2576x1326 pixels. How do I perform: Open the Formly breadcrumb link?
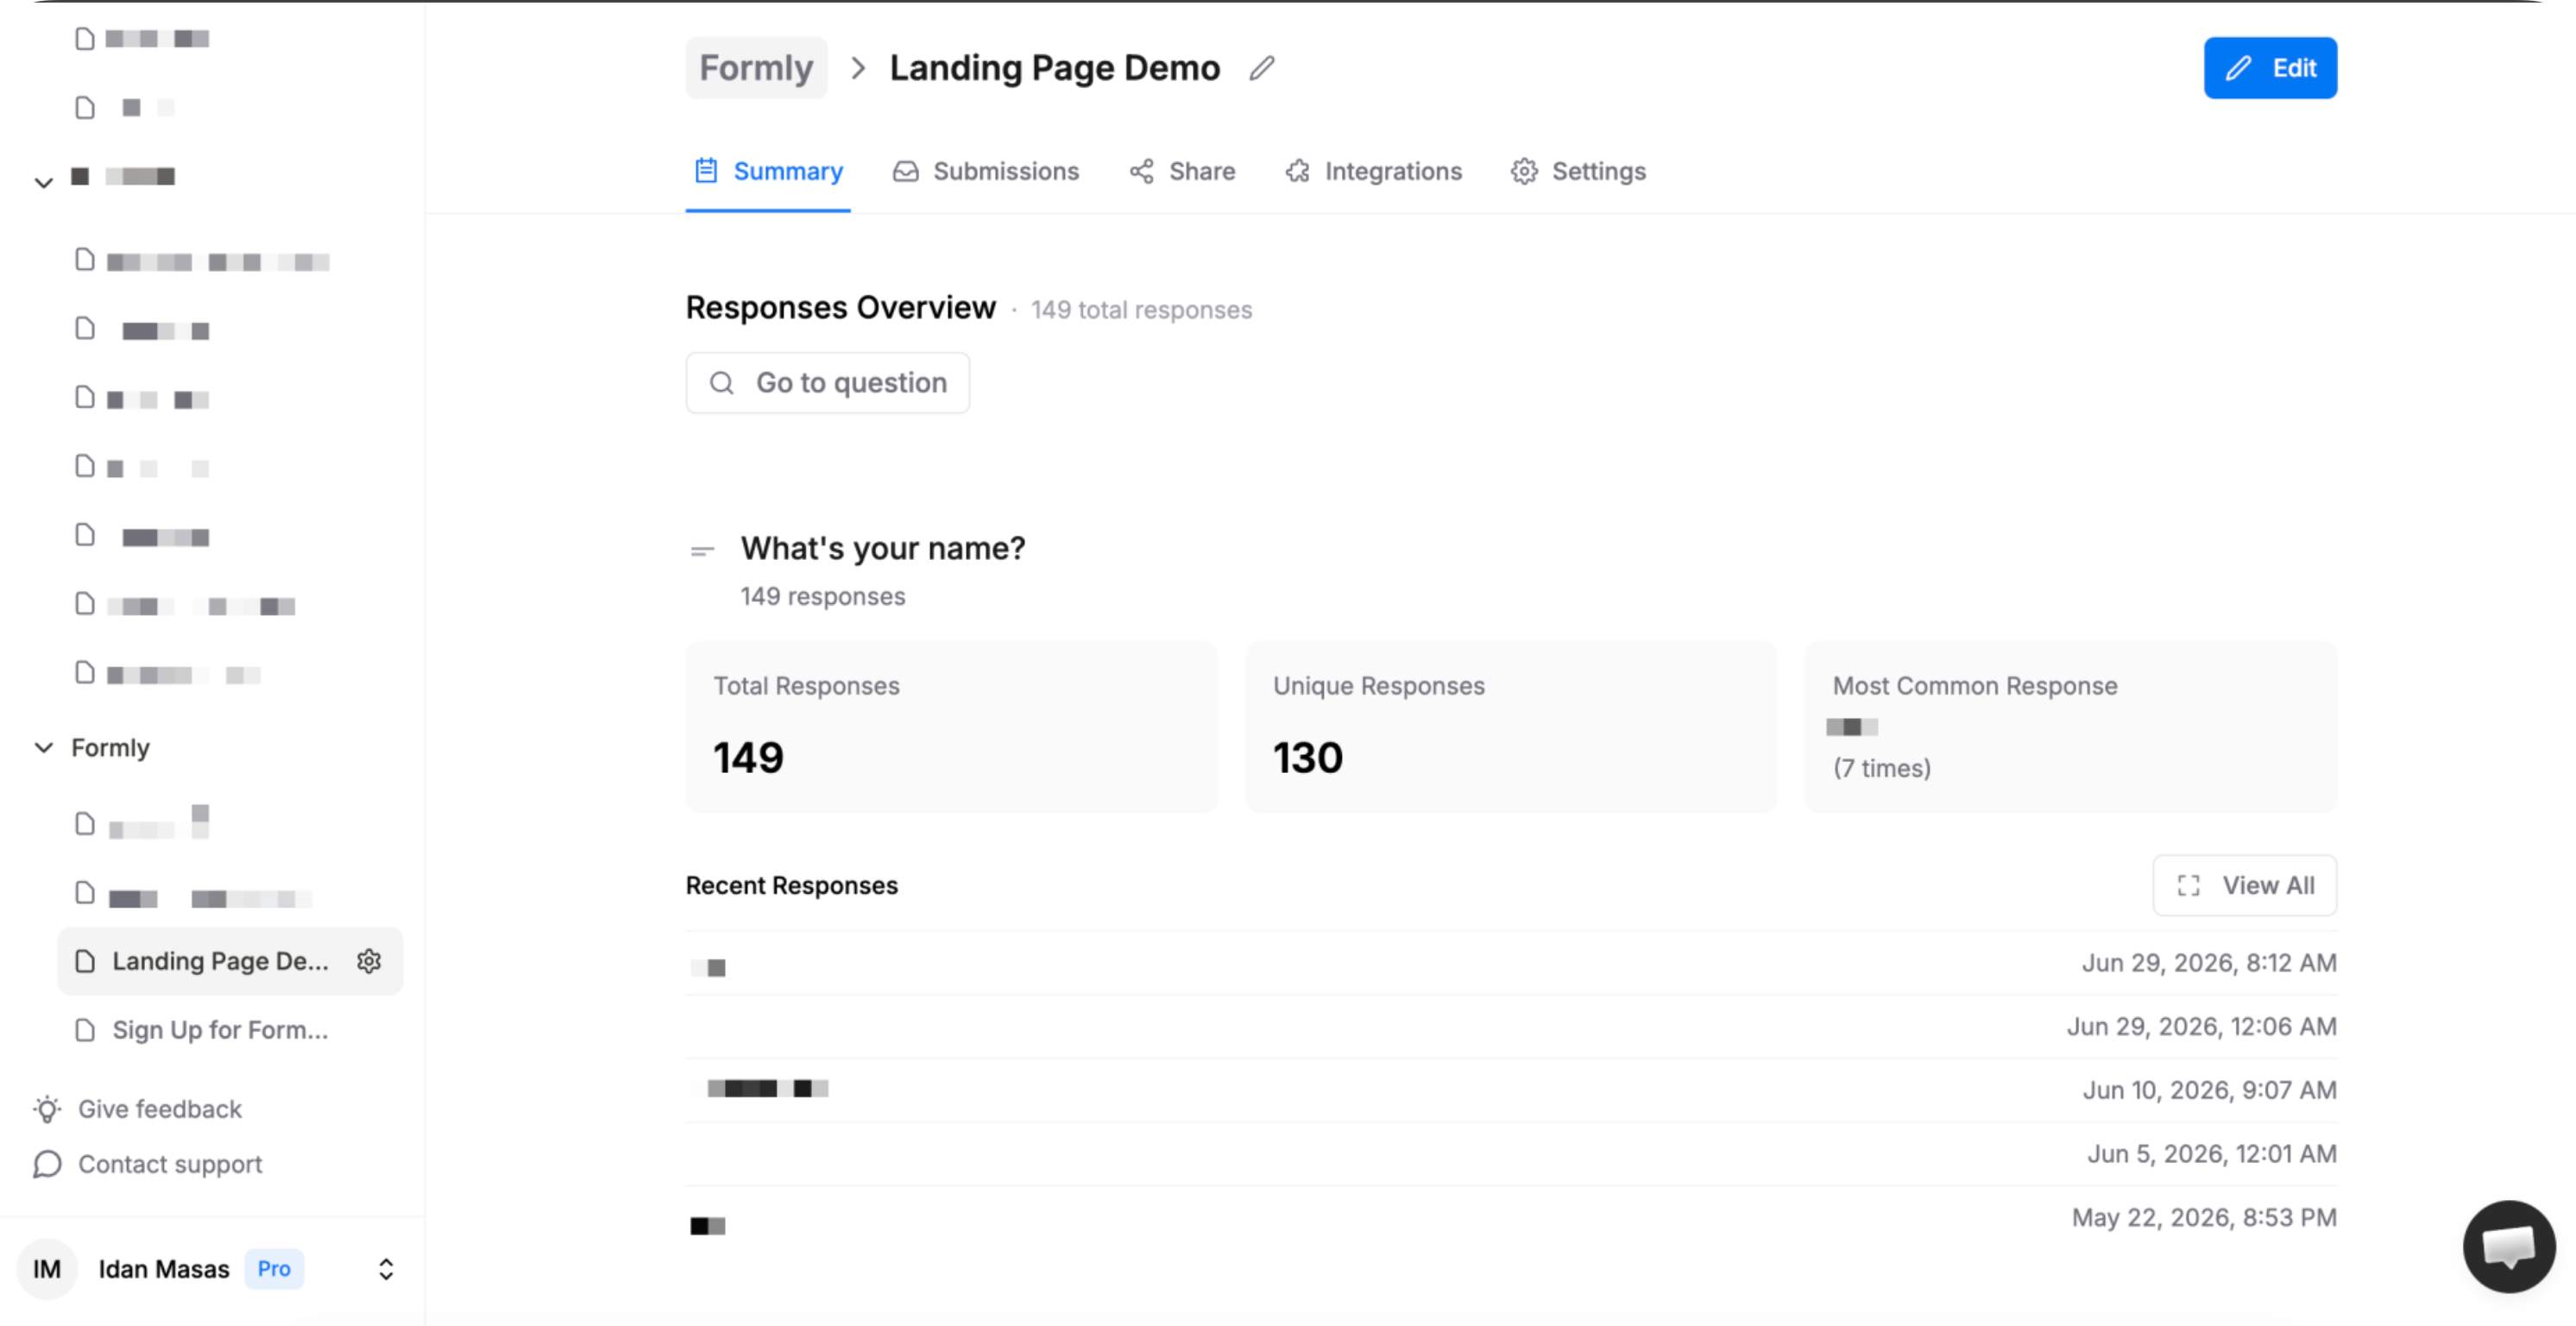point(756,68)
